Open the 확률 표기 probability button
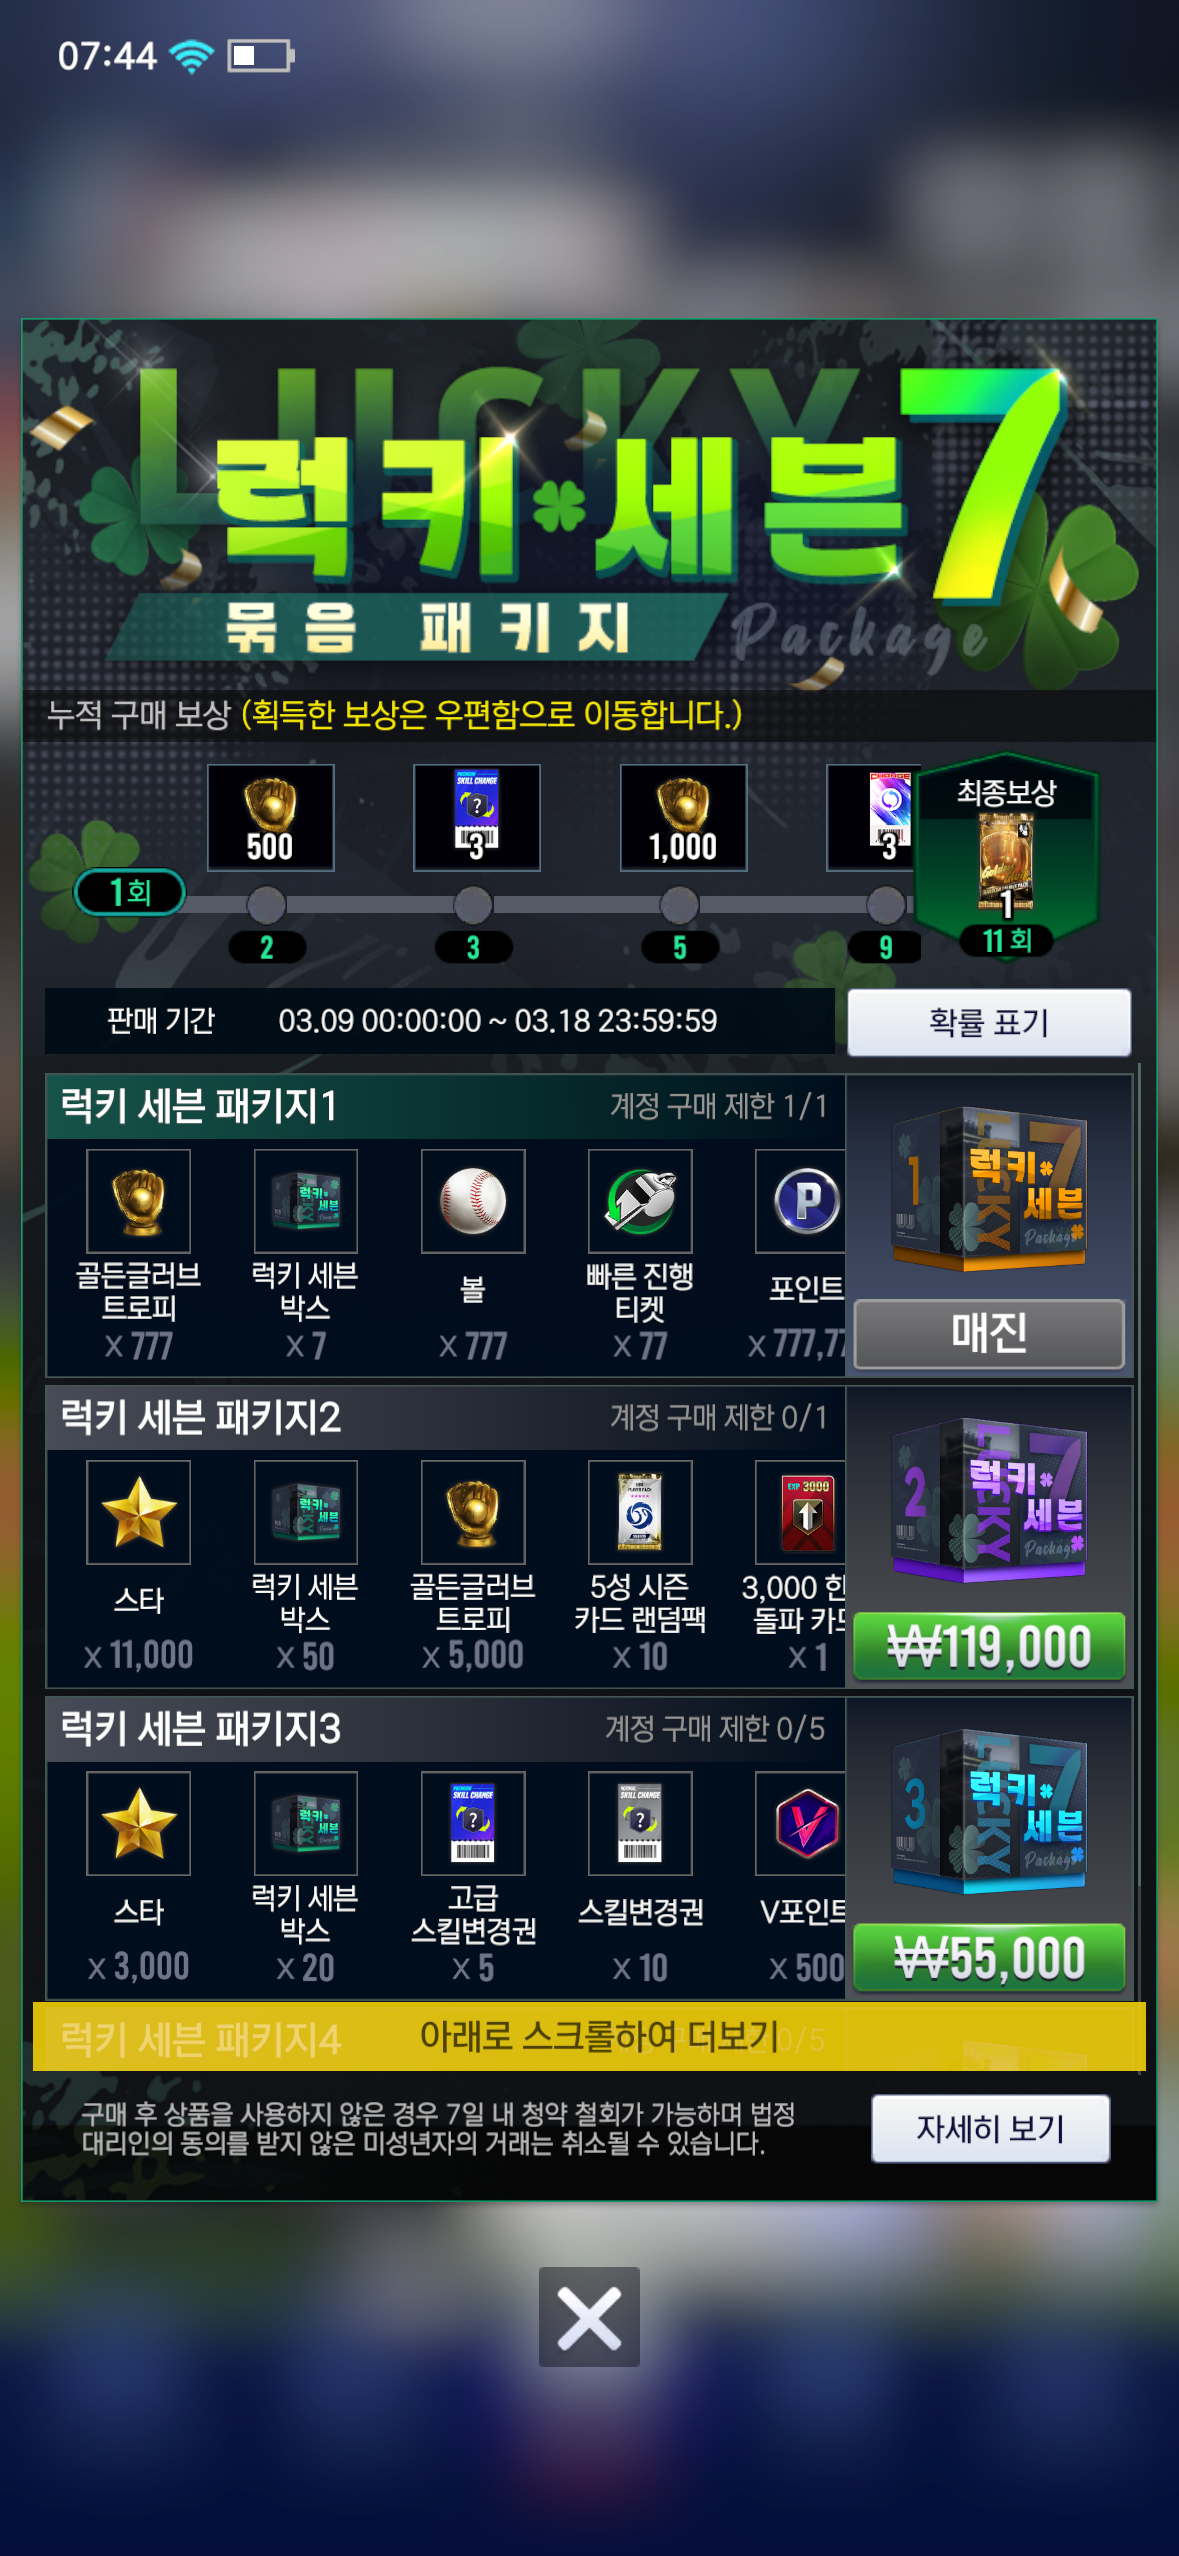The height and width of the screenshot is (2556, 1179). (989, 1022)
